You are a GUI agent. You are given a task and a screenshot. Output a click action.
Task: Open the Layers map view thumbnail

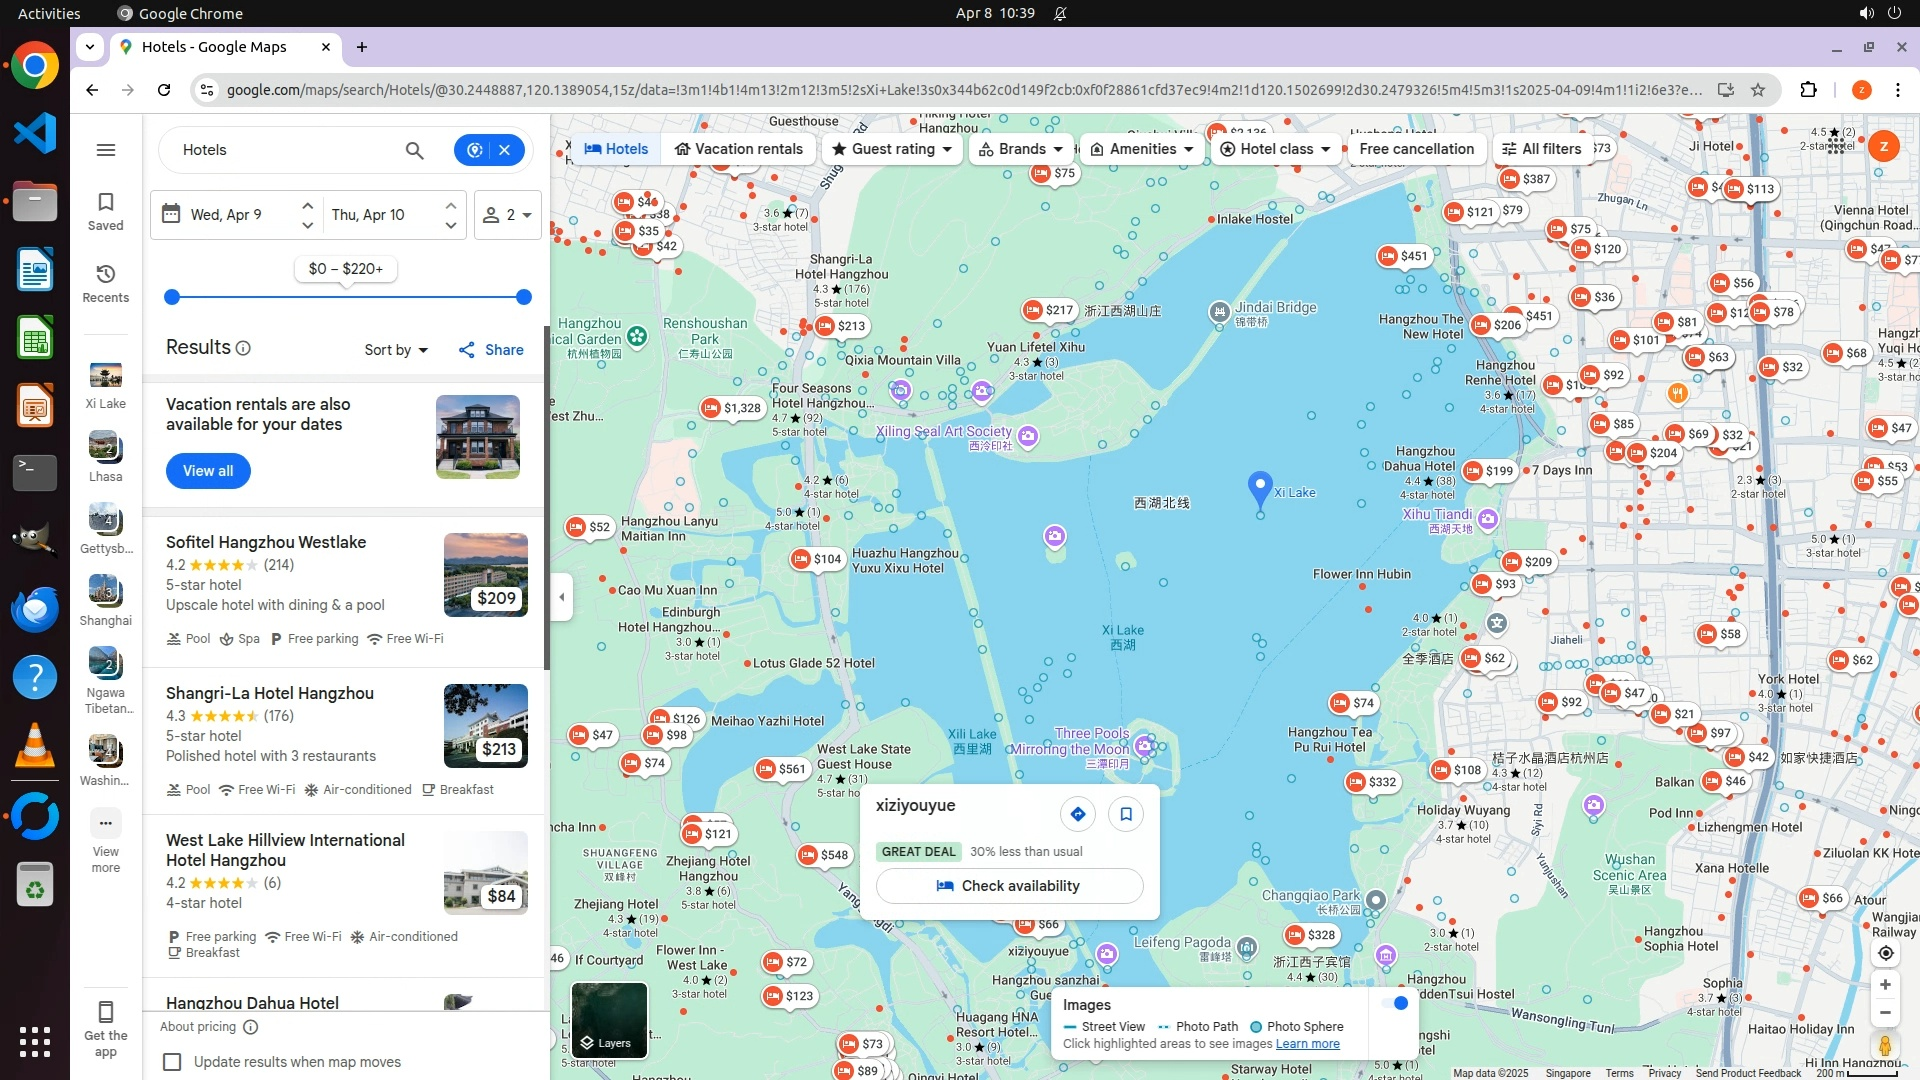[608, 1020]
